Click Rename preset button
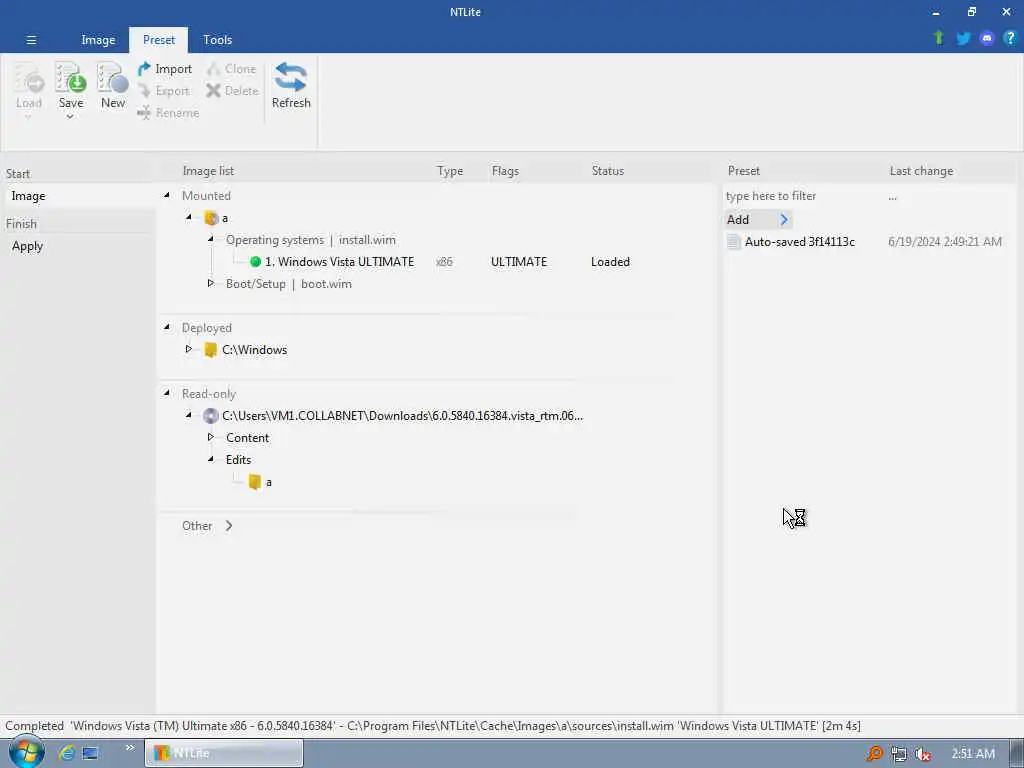The height and width of the screenshot is (768, 1024). (168, 113)
